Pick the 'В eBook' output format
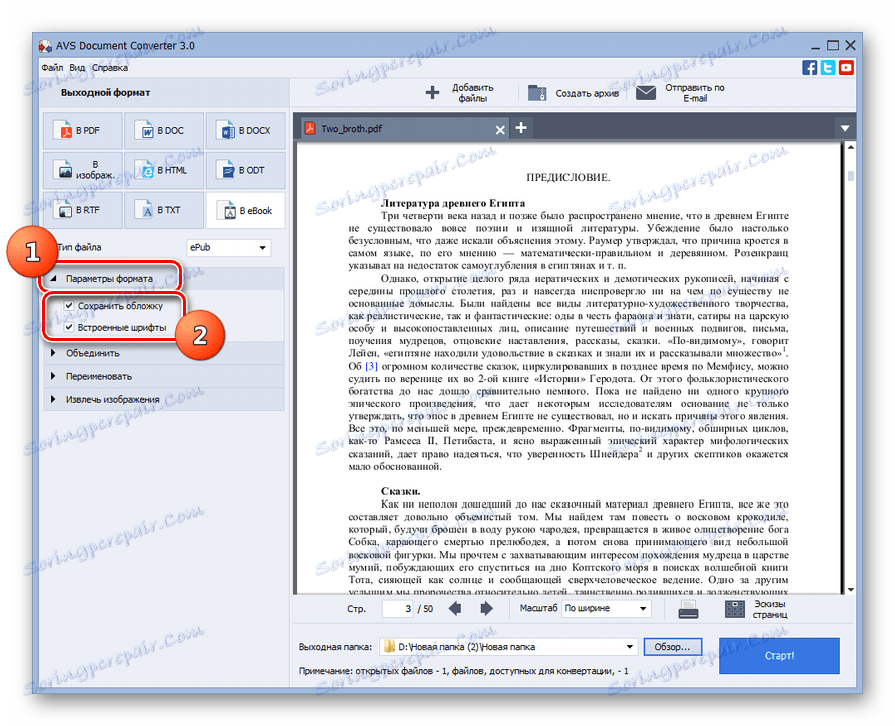This screenshot has height=726, width=895. coord(245,210)
